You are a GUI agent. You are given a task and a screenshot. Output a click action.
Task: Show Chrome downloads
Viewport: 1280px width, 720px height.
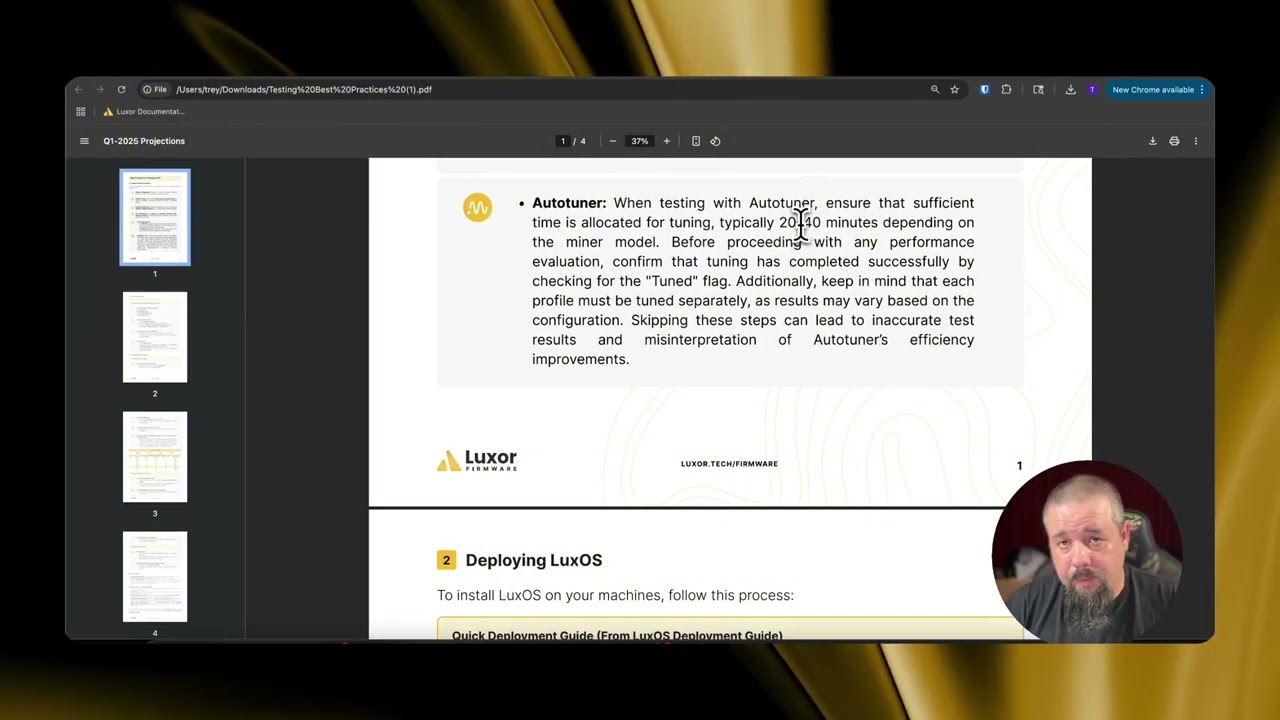[1070, 90]
